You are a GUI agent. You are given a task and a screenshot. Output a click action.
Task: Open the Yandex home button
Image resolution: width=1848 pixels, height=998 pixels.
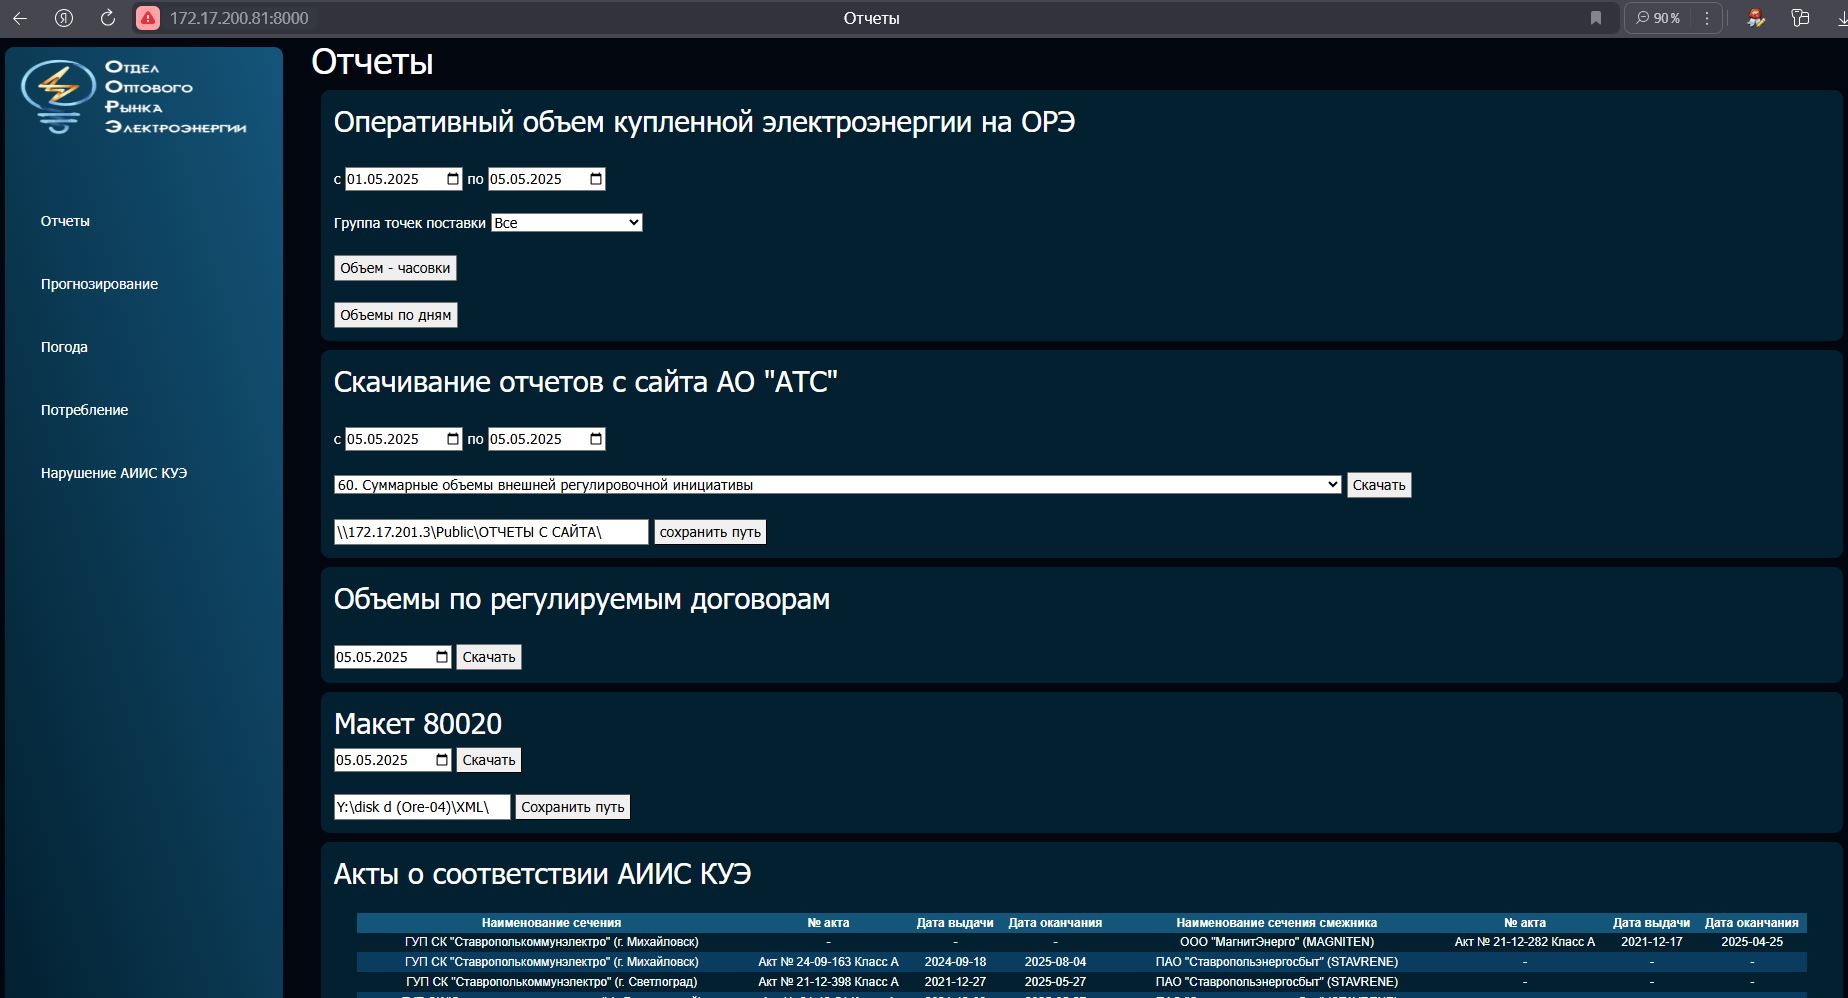tap(64, 18)
